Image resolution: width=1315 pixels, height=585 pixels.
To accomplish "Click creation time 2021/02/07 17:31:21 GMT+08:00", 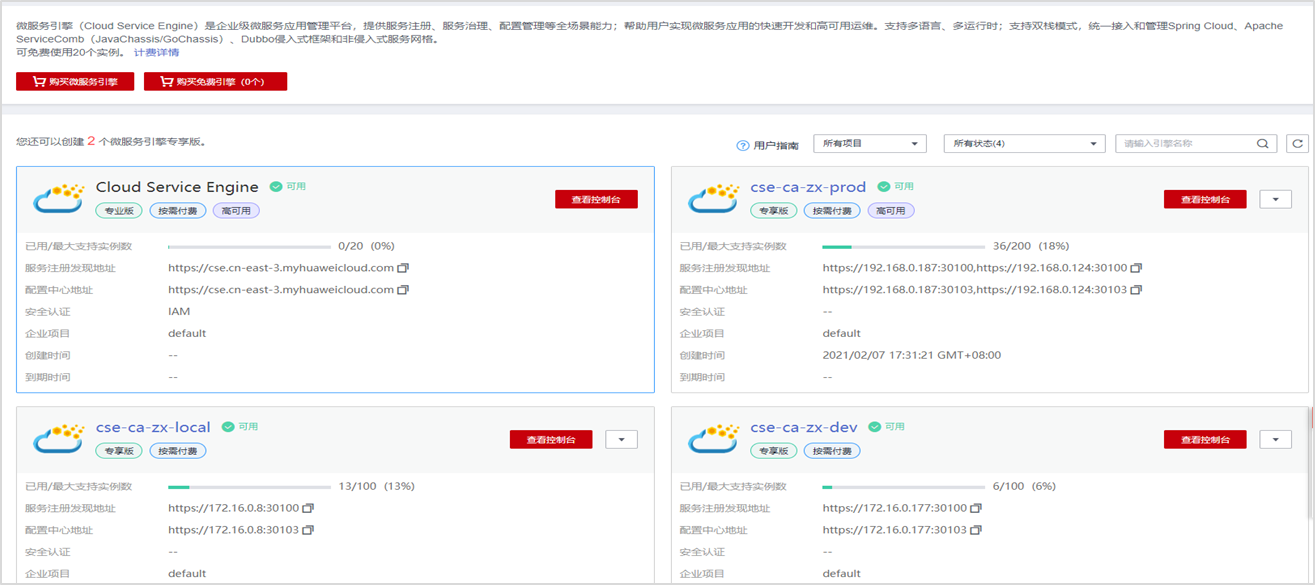I will pos(912,355).
